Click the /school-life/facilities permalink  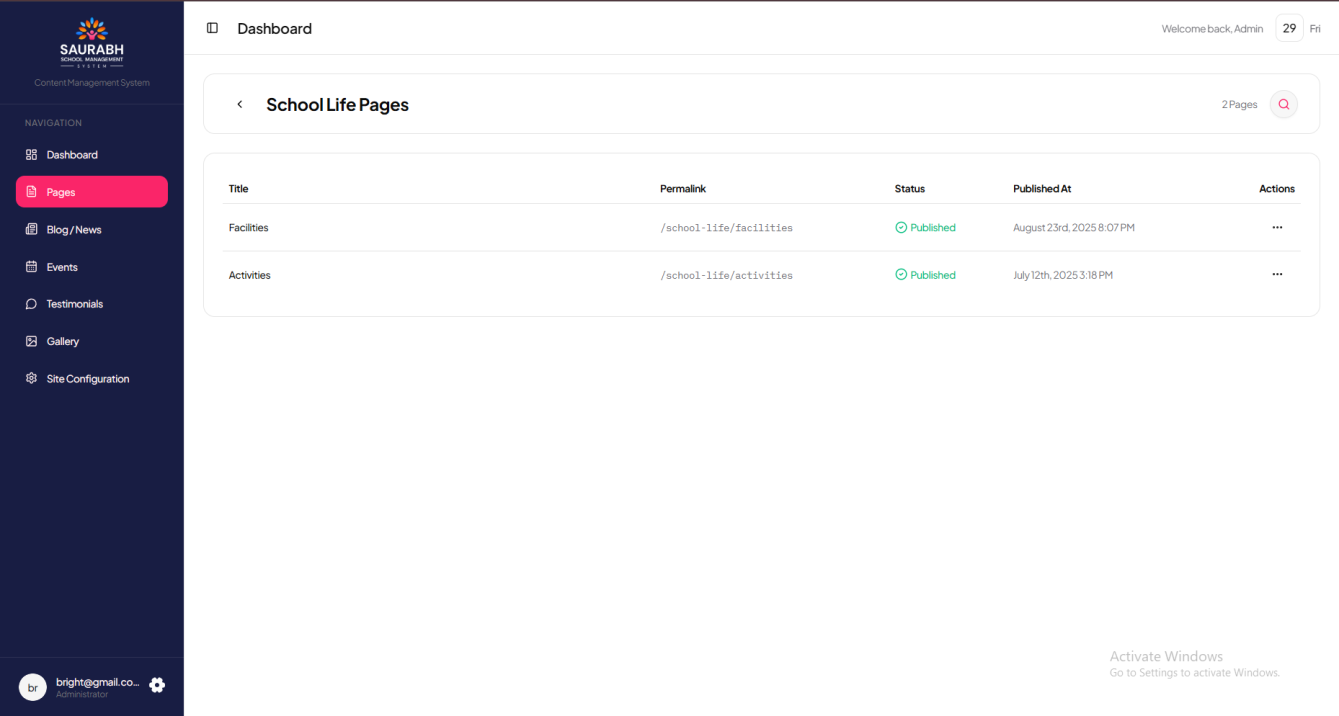pyautogui.click(x=726, y=228)
